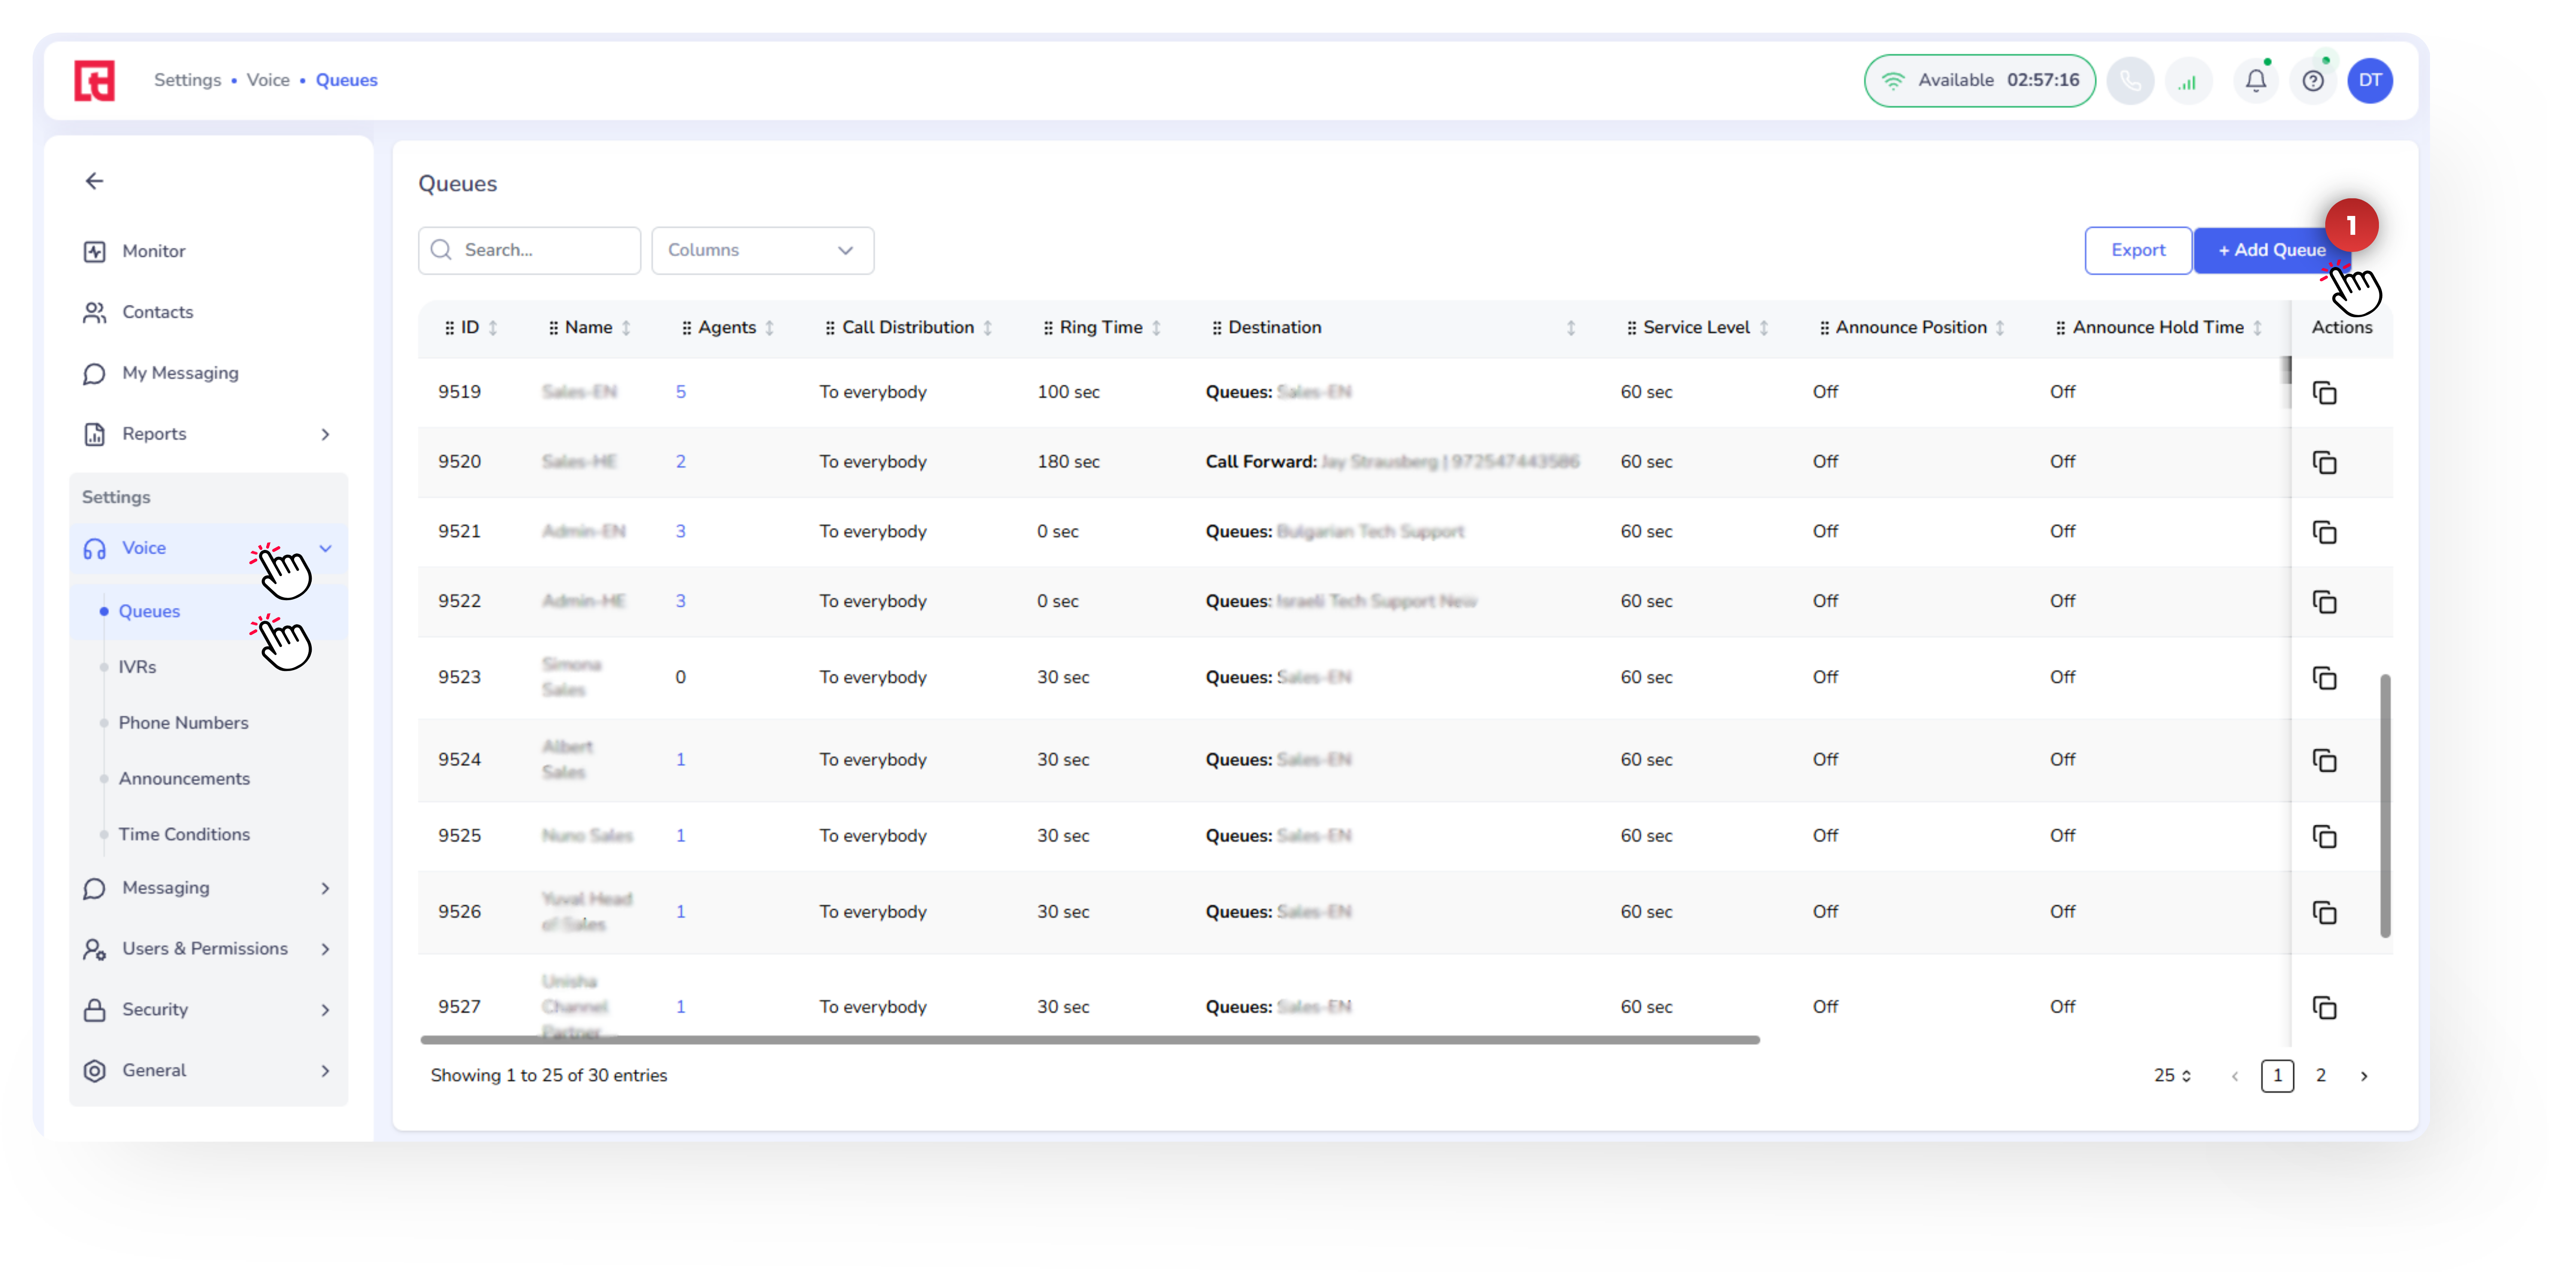Image resolution: width=2576 pixels, height=1272 pixels.
Task: Sort by Ring Time column
Action: click(1156, 327)
